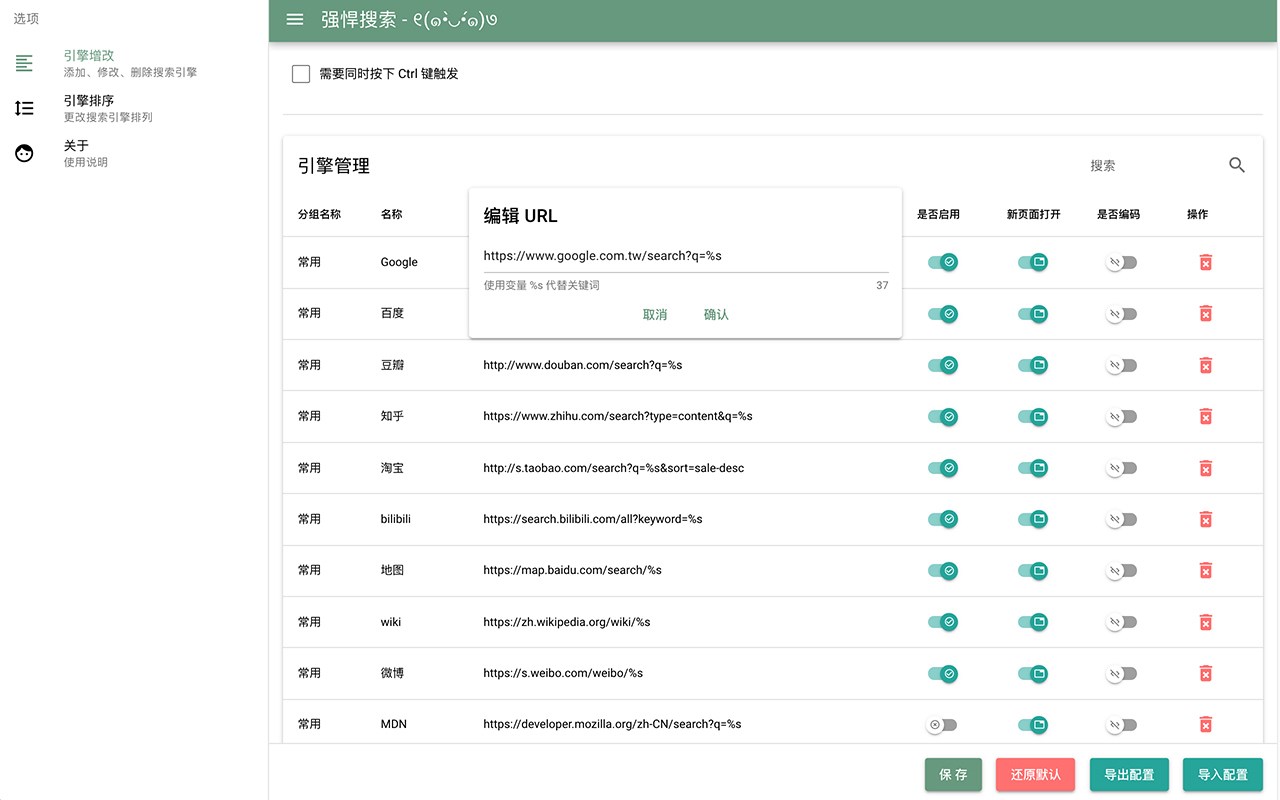Select 引擎增改 in the sidebar menu
The image size is (1280, 800).
pyautogui.click(x=130, y=63)
